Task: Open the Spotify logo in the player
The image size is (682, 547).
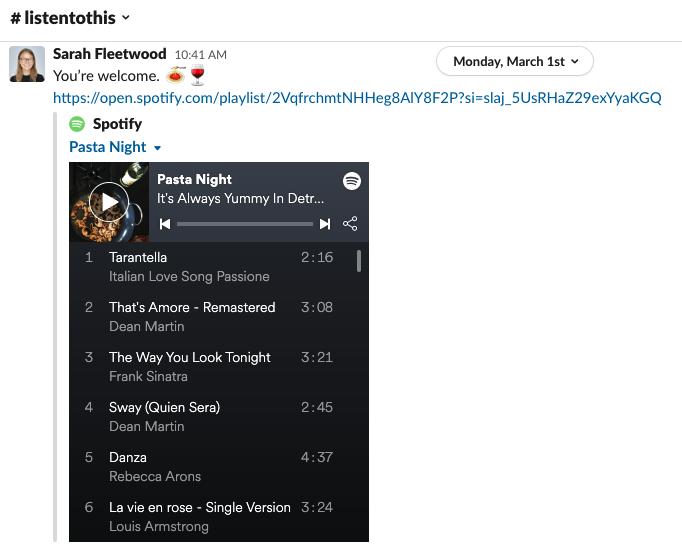Action: click(x=352, y=181)
